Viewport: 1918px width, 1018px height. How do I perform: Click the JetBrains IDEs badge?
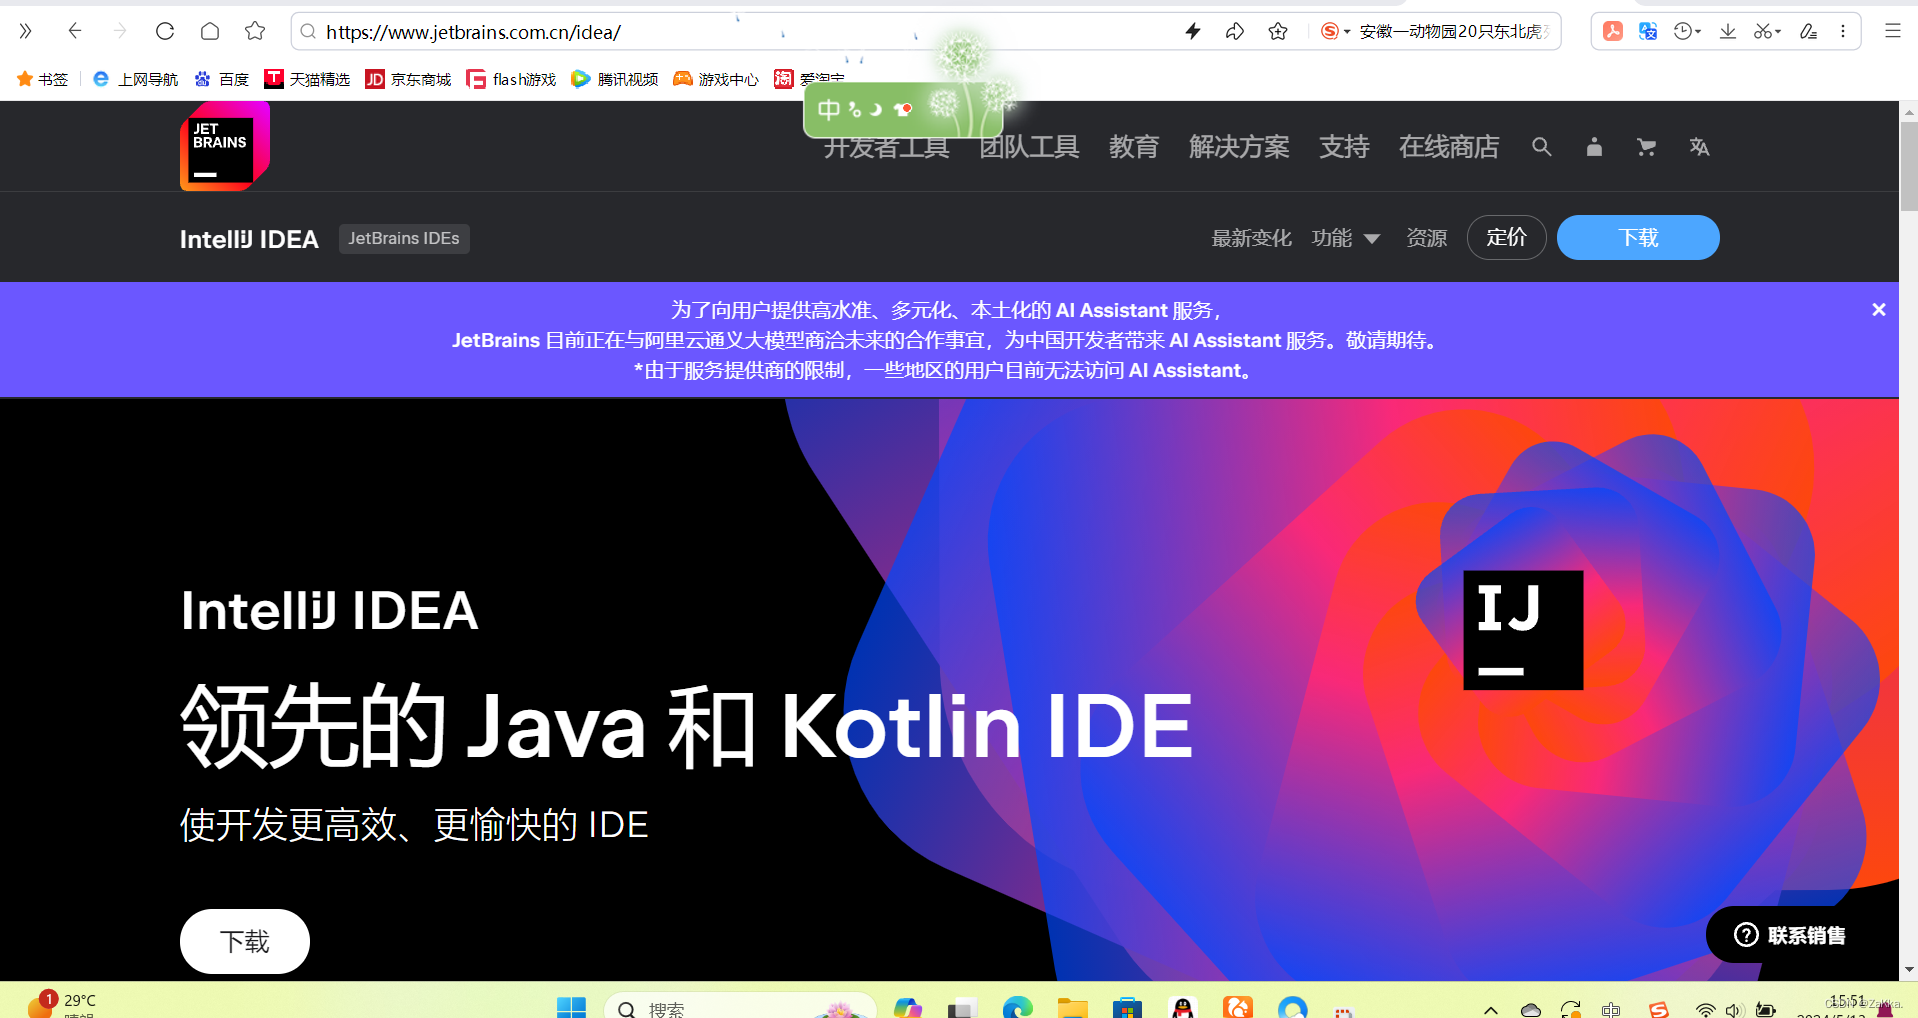404,238
